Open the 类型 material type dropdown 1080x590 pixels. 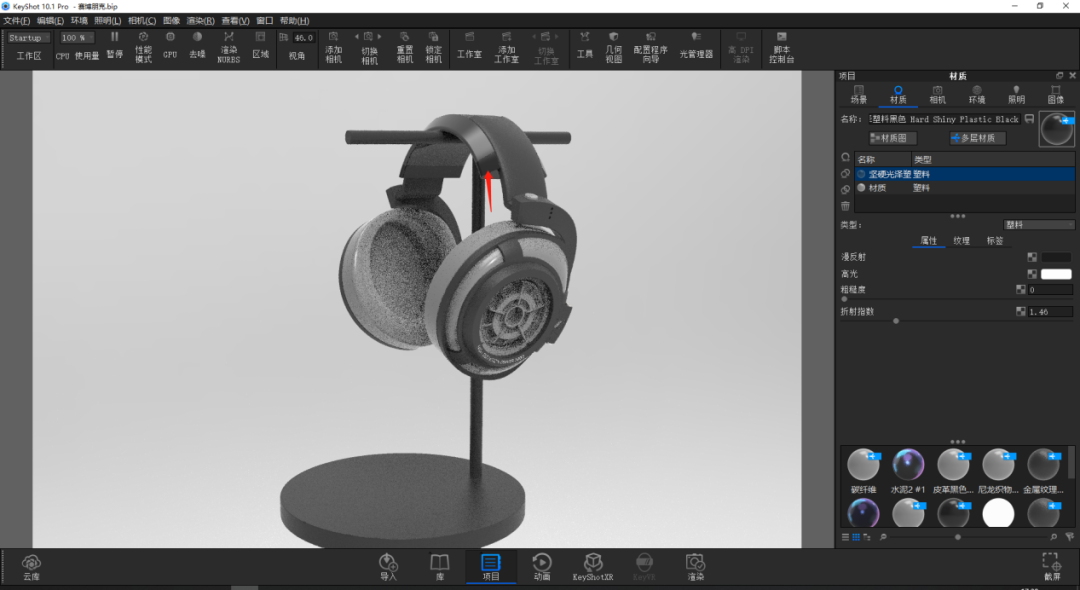tap(1038, 225)
